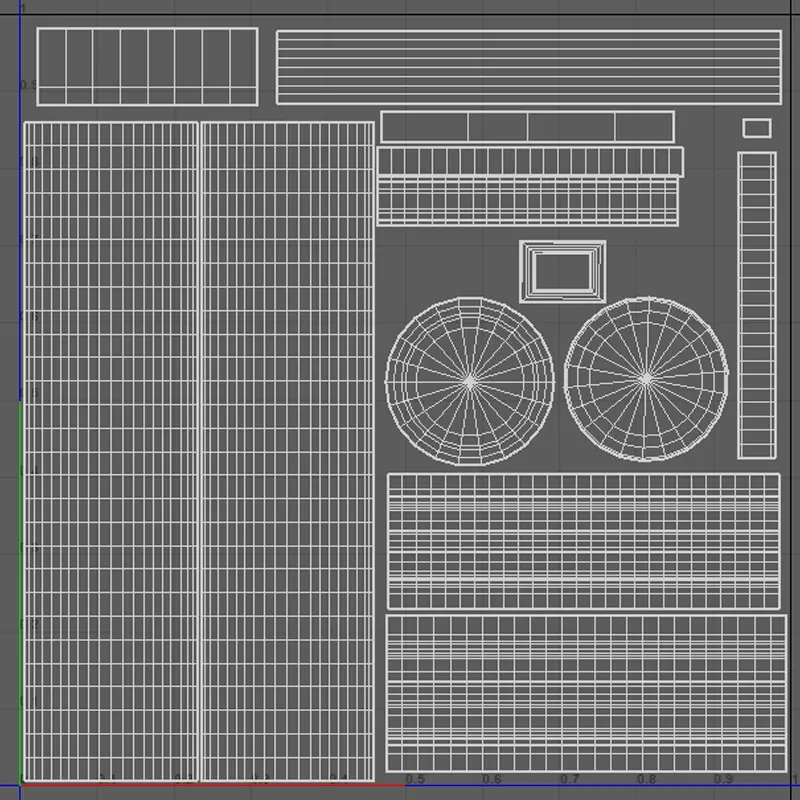Click the 0.7 label on horizontal axis

pyautogui.click(x=569, y=779)
